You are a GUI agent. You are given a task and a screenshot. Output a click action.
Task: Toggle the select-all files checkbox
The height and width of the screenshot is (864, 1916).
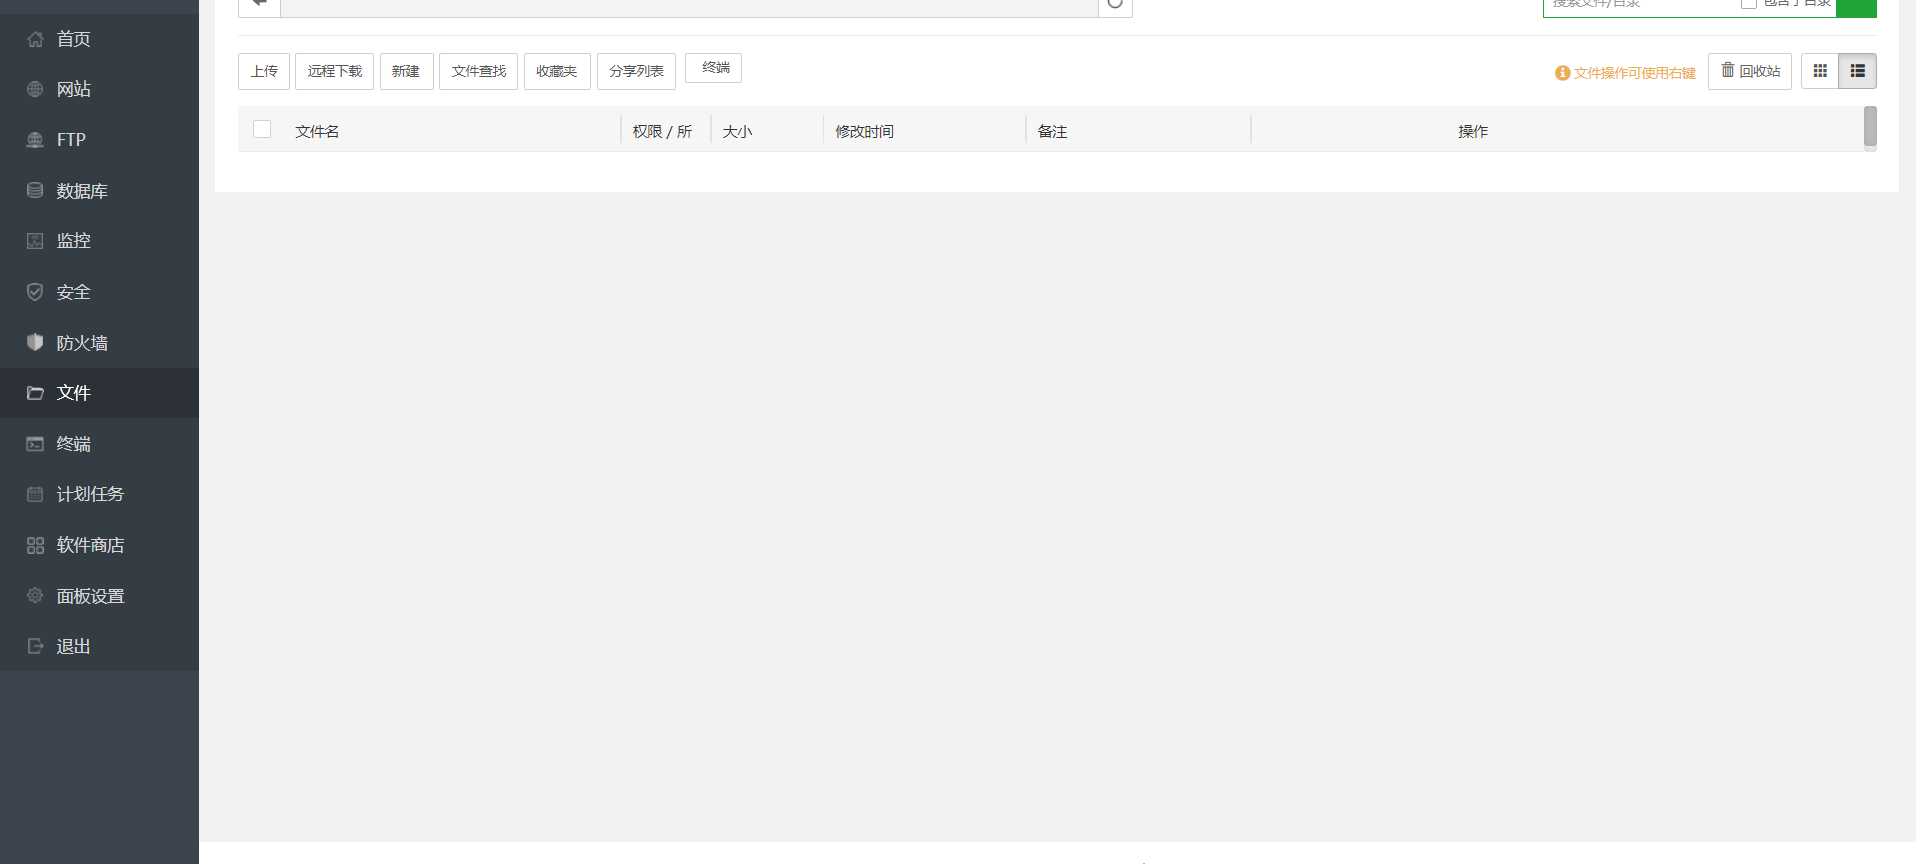[x=262, y=129]
